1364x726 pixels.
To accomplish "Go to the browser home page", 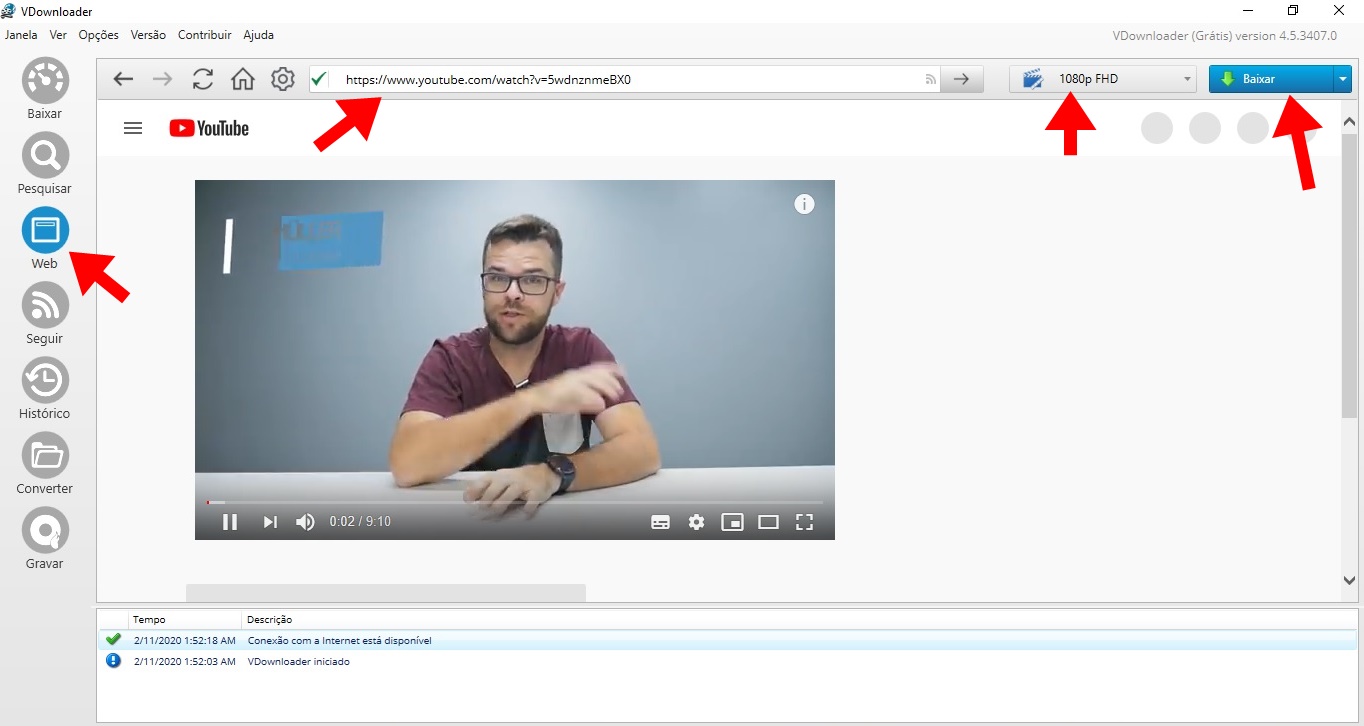I will 243,79.
